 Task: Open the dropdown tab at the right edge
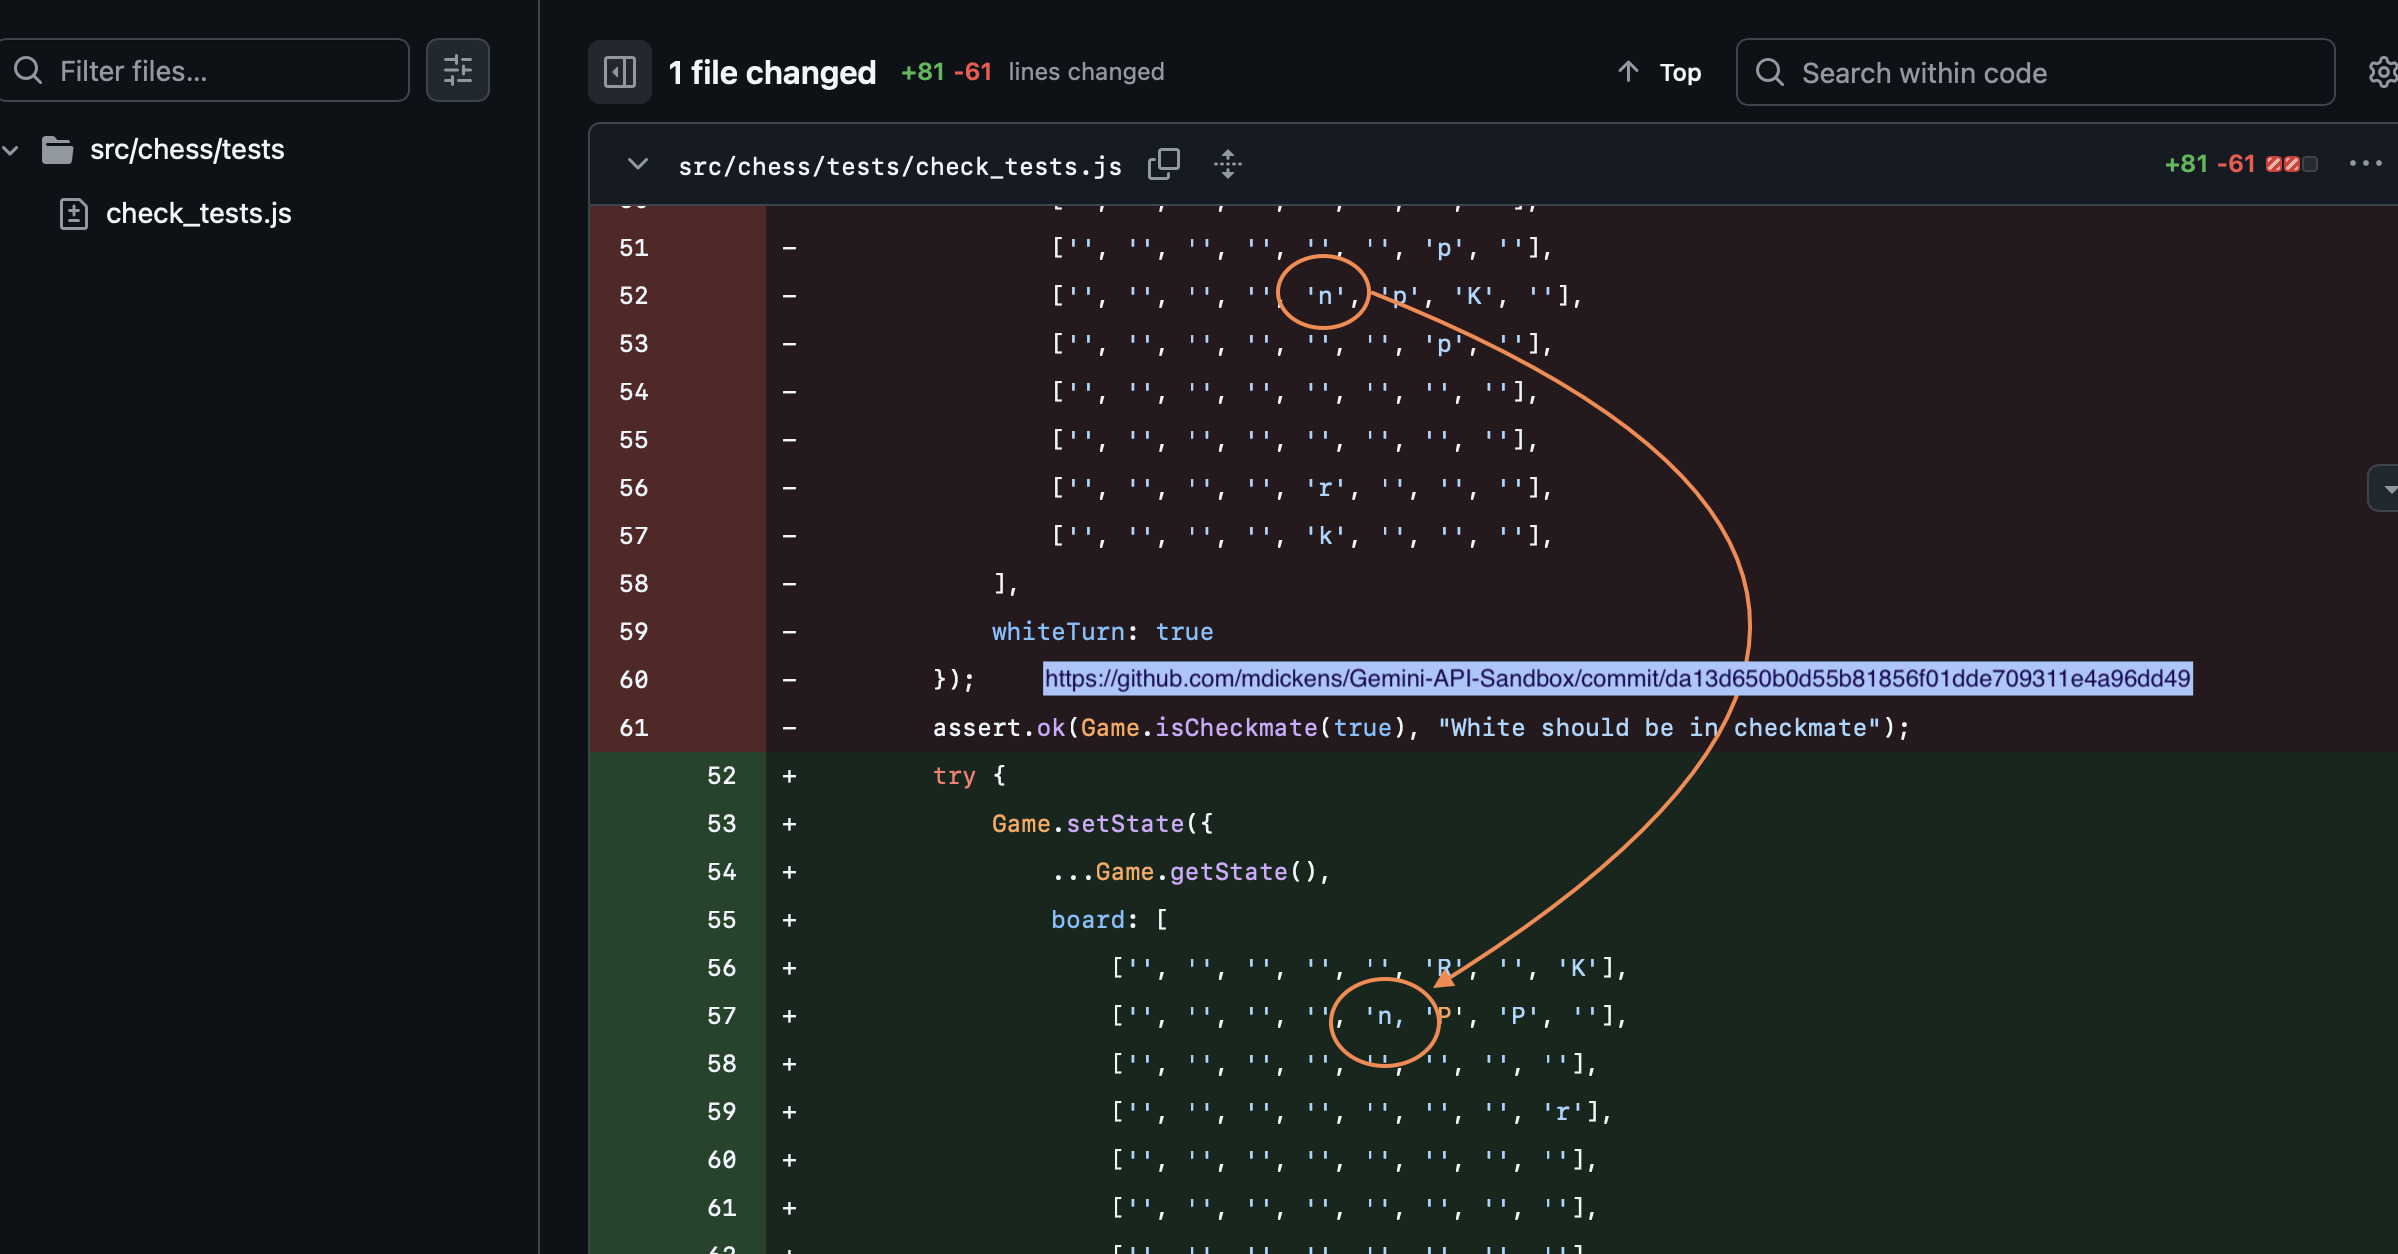(2385, 488)
